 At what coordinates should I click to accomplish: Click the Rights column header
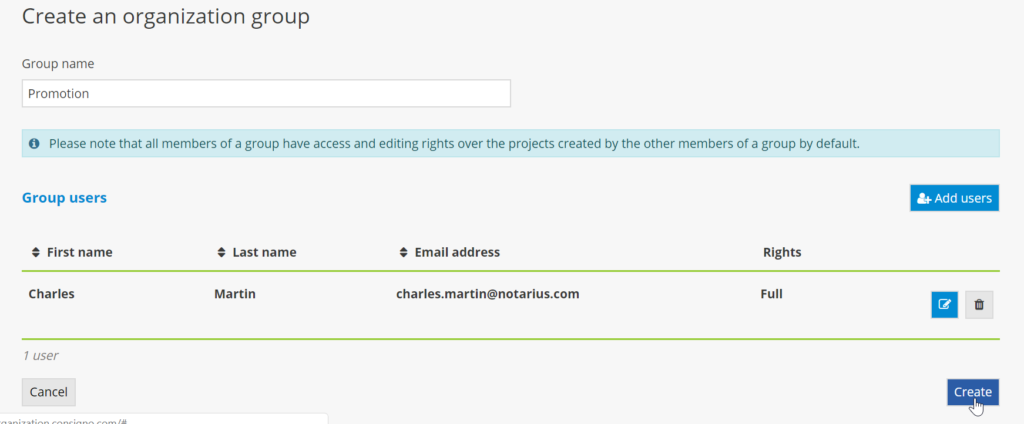(782, 252)
